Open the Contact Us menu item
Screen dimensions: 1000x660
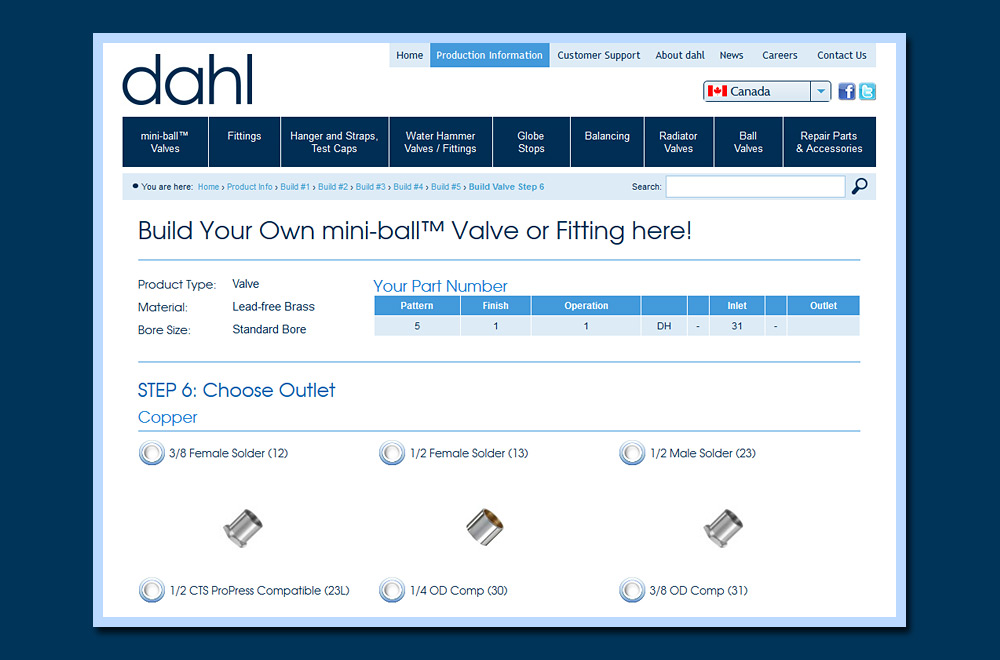(x=842, y=55)
